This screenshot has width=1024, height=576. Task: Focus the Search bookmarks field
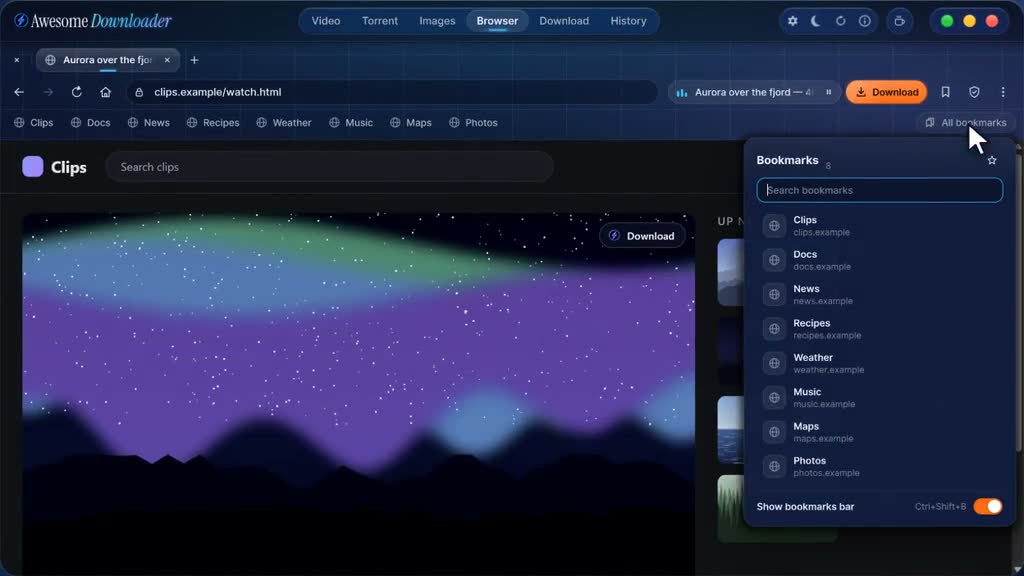880,191
